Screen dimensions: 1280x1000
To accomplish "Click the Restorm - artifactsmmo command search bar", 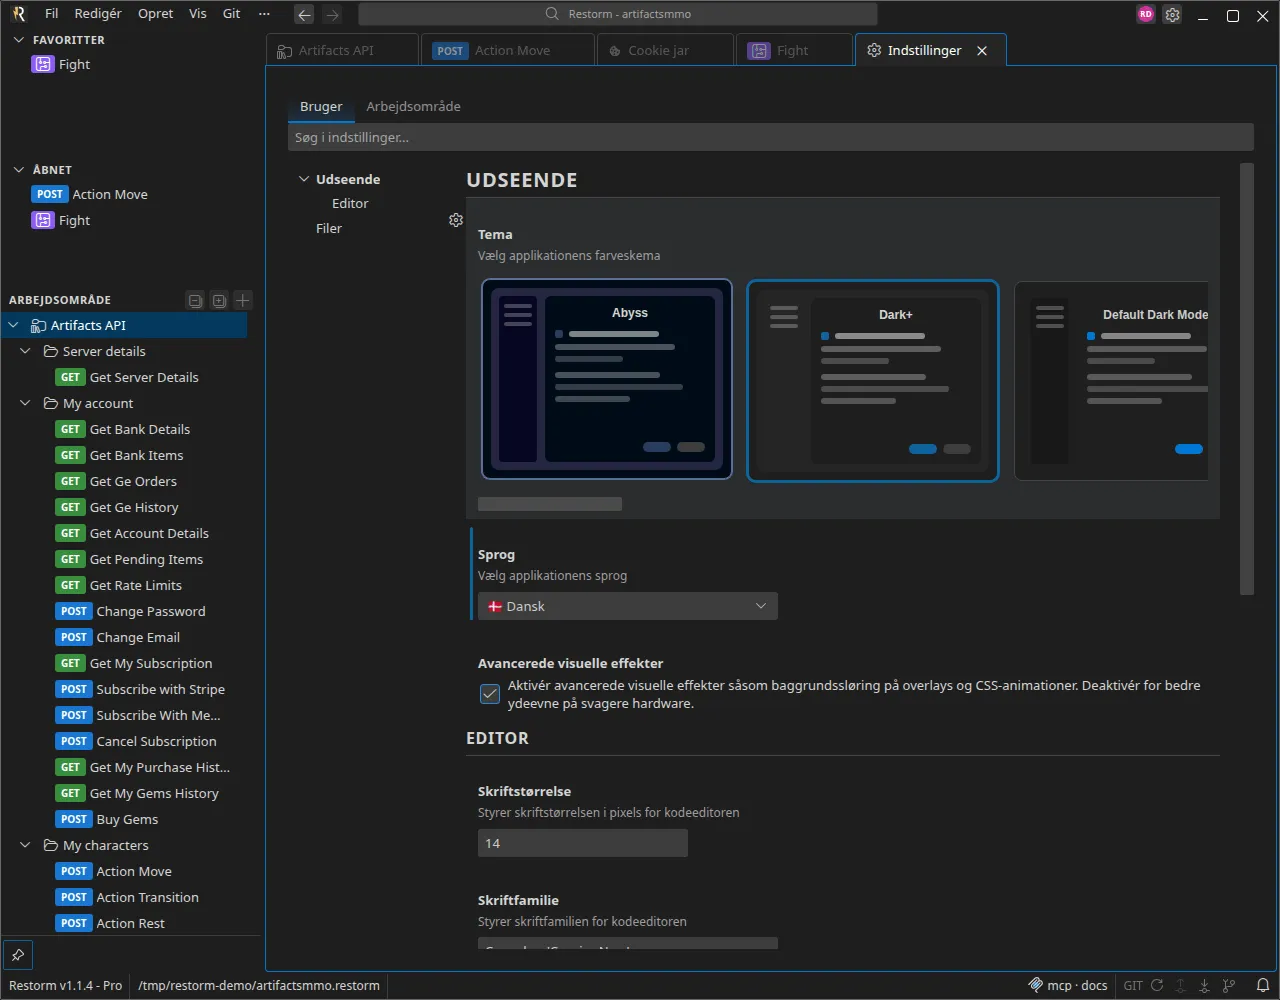I will (617, 14).
